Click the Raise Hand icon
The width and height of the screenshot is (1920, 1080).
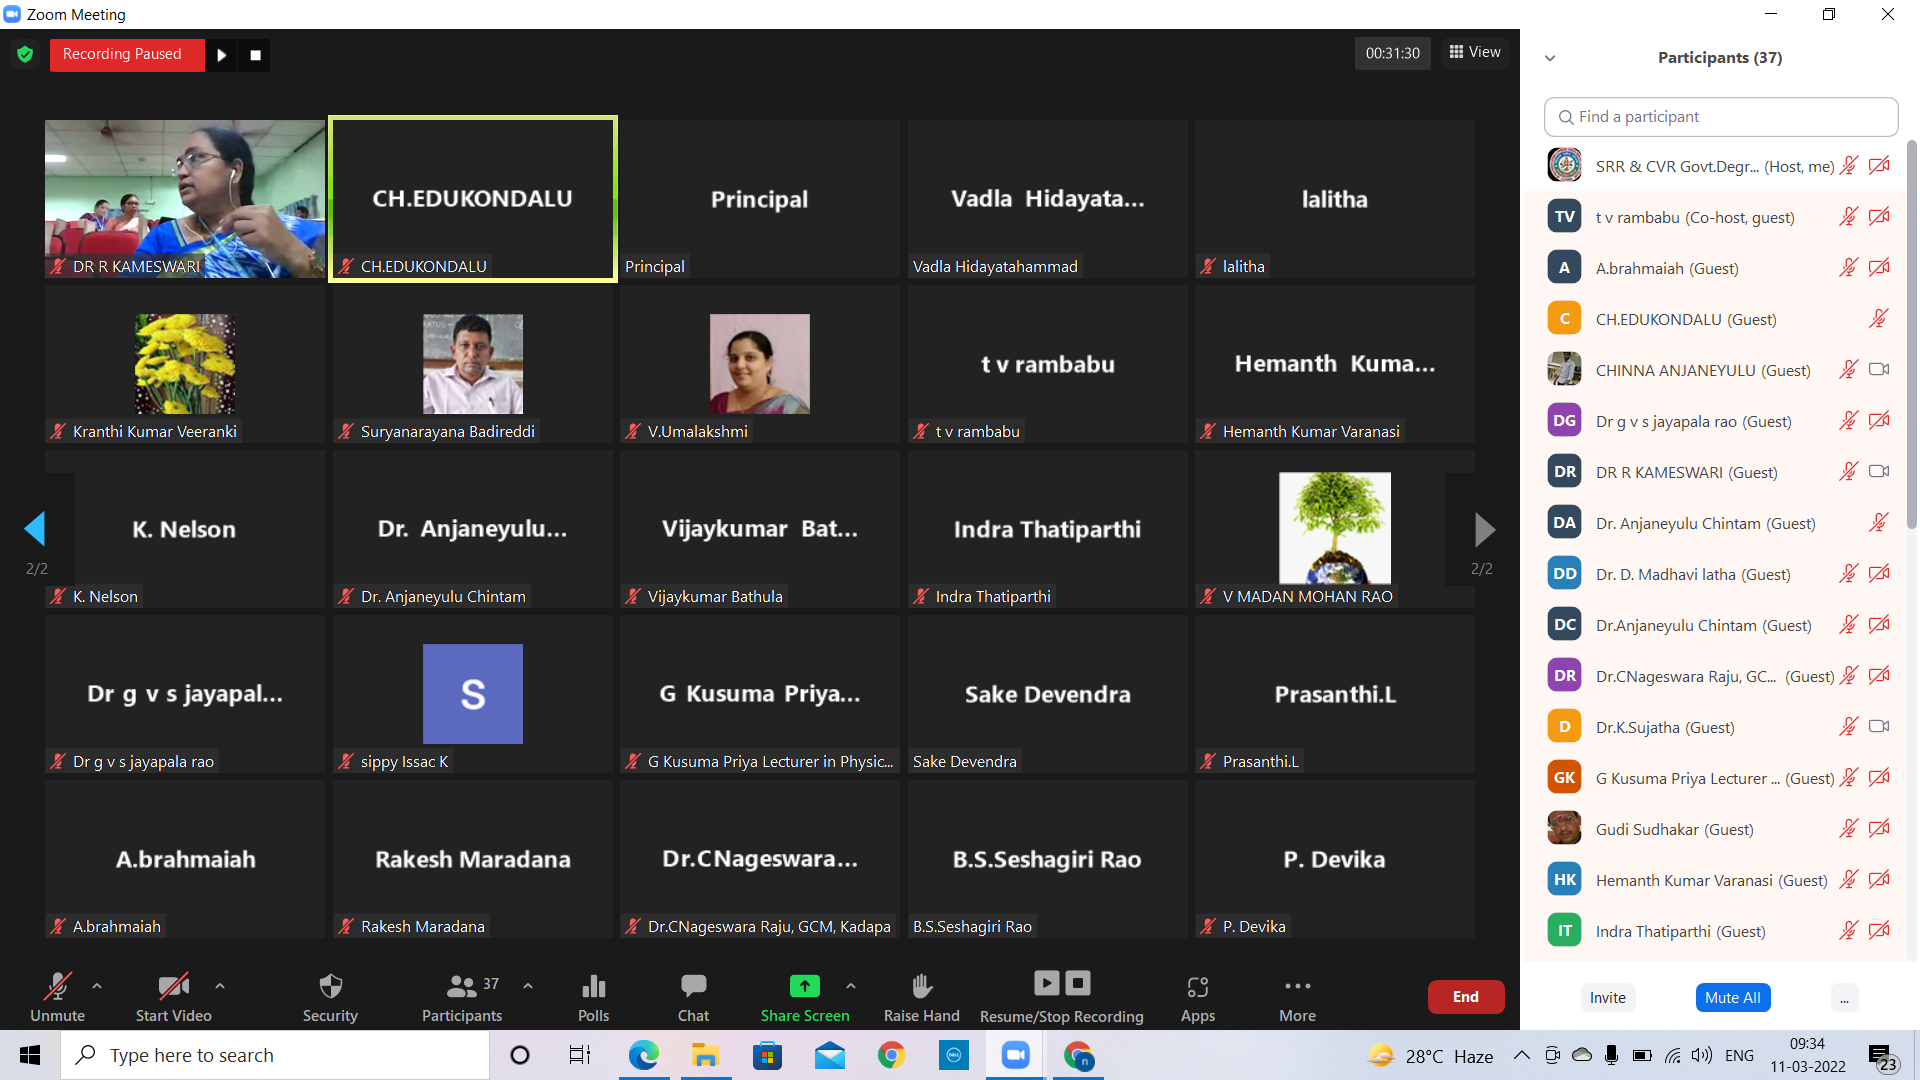click(921, 987)
